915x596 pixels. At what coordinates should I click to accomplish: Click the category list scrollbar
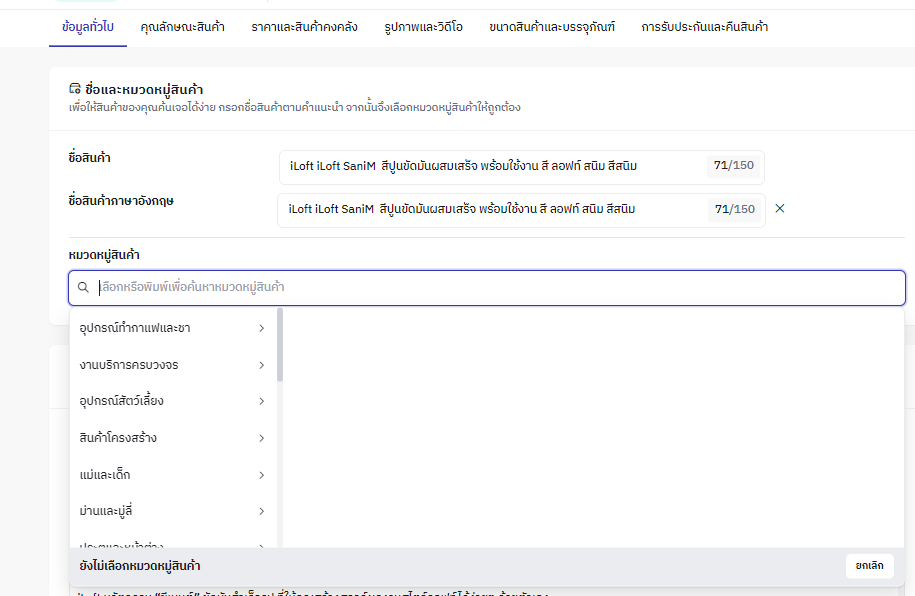280,345
